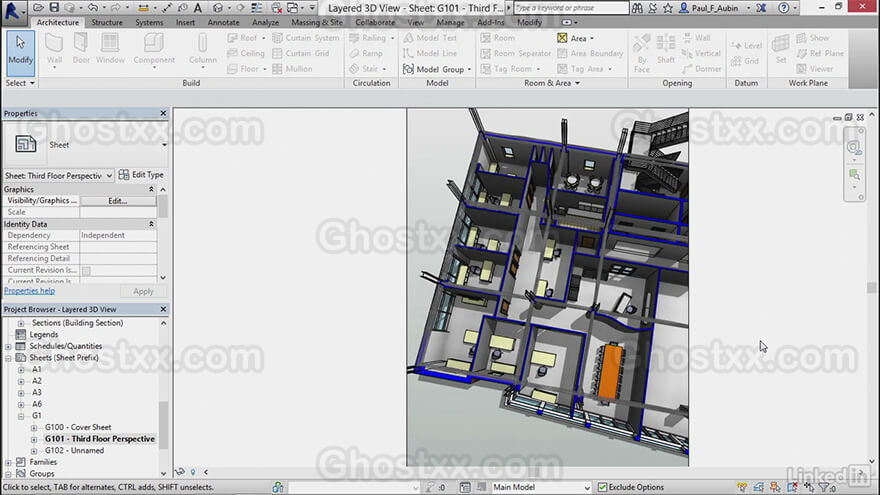Image resolution: width=880 pixels, height=495 pixels.
Task: Click the Legends item in browser
Action: point(44,334)
